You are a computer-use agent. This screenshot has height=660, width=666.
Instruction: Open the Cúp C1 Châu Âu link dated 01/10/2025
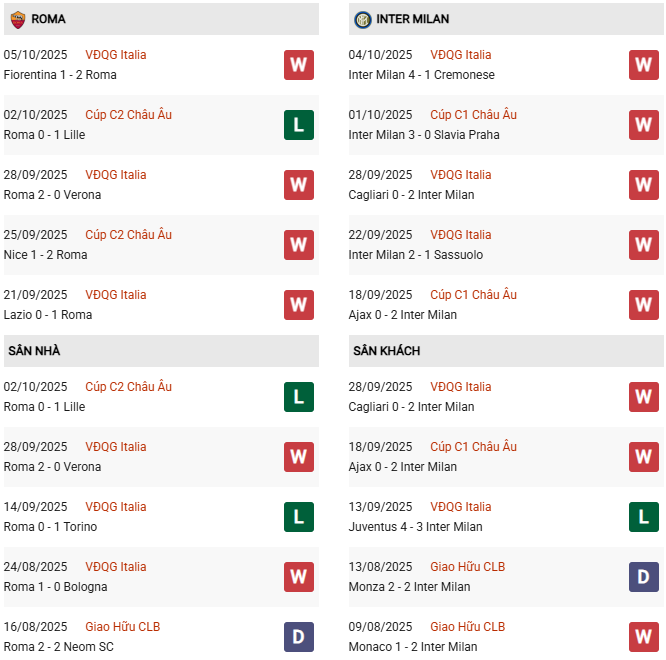473,115
